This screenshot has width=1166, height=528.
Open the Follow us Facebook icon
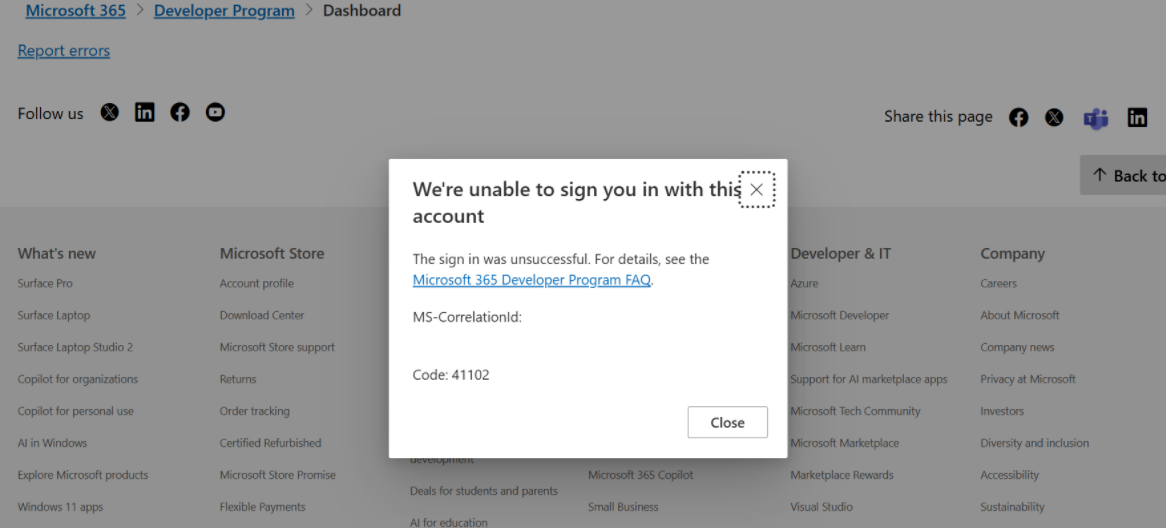click(180, 113)
